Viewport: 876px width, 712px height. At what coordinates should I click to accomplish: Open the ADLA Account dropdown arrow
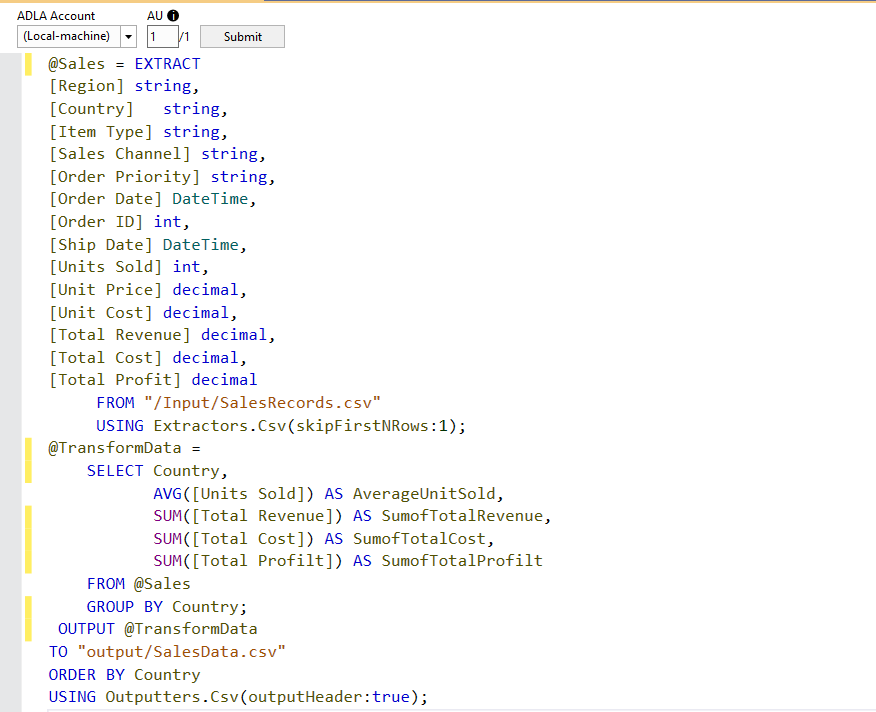pos(128,37)
